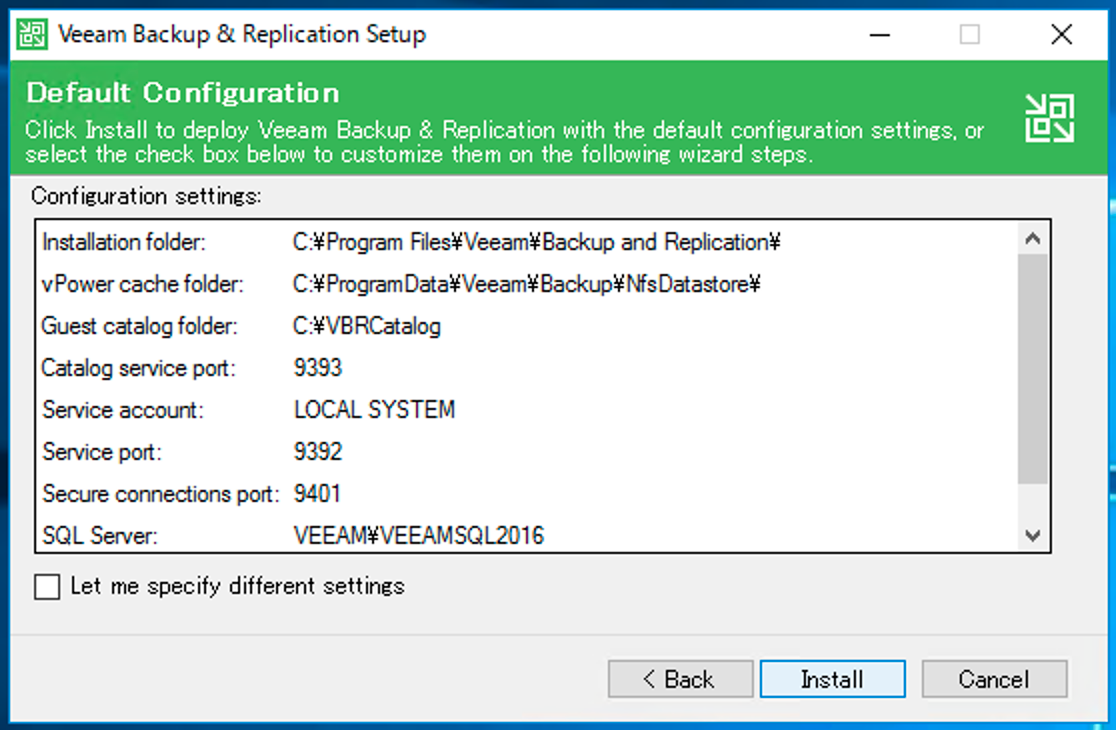Select SQL Server VEEAM¥VEEAMSQL2016 value

pyautogui.click(x=418, y=536)
